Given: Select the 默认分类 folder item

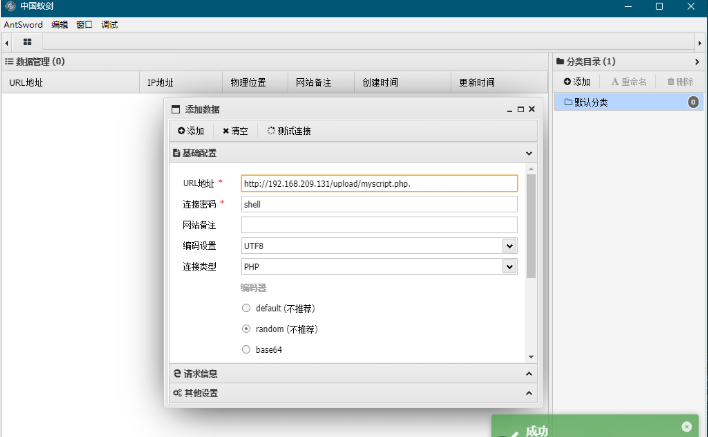Looking at the screenshot, I should pos(629,102).
